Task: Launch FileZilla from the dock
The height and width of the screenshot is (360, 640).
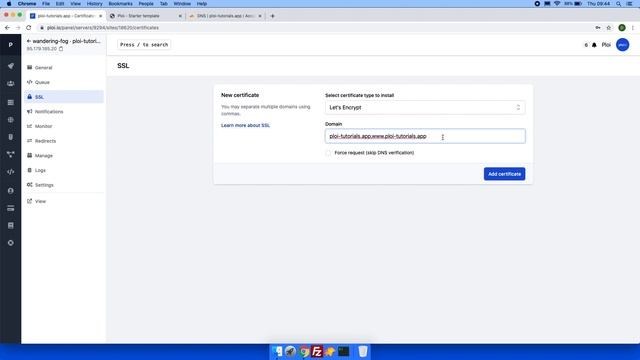Action: coord(317,351)
